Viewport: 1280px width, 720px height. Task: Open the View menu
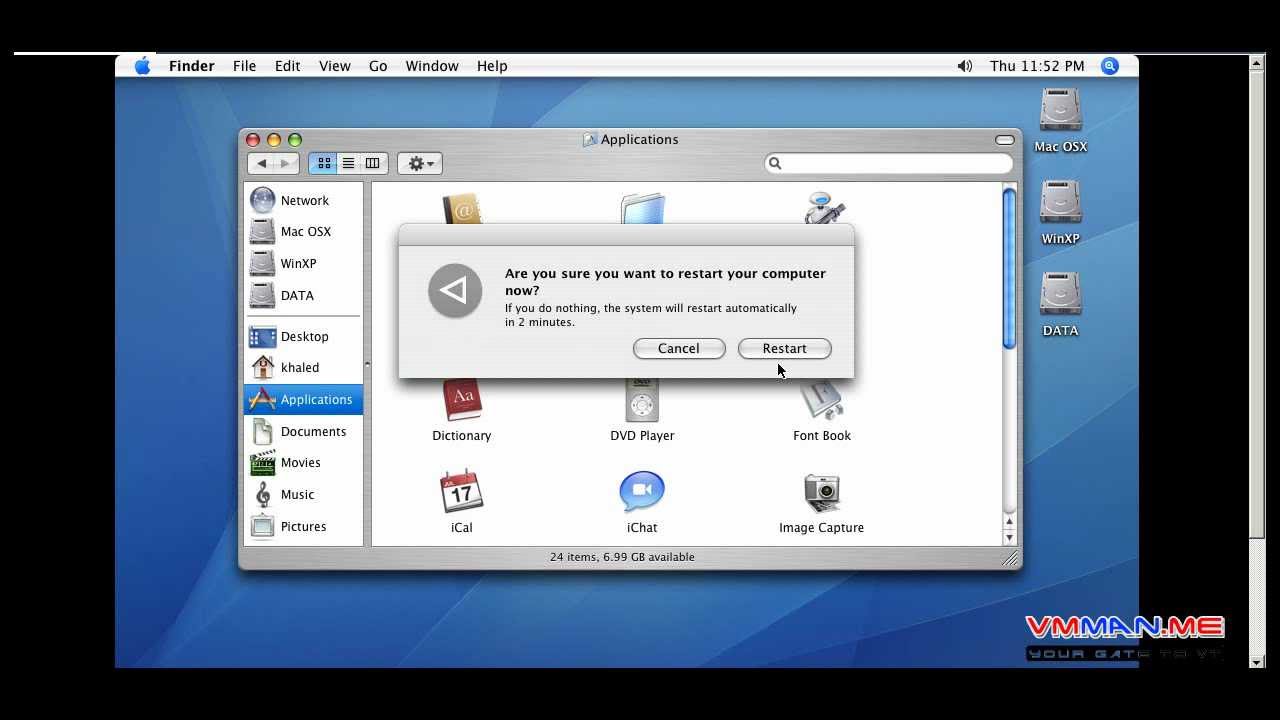[335, 66]
